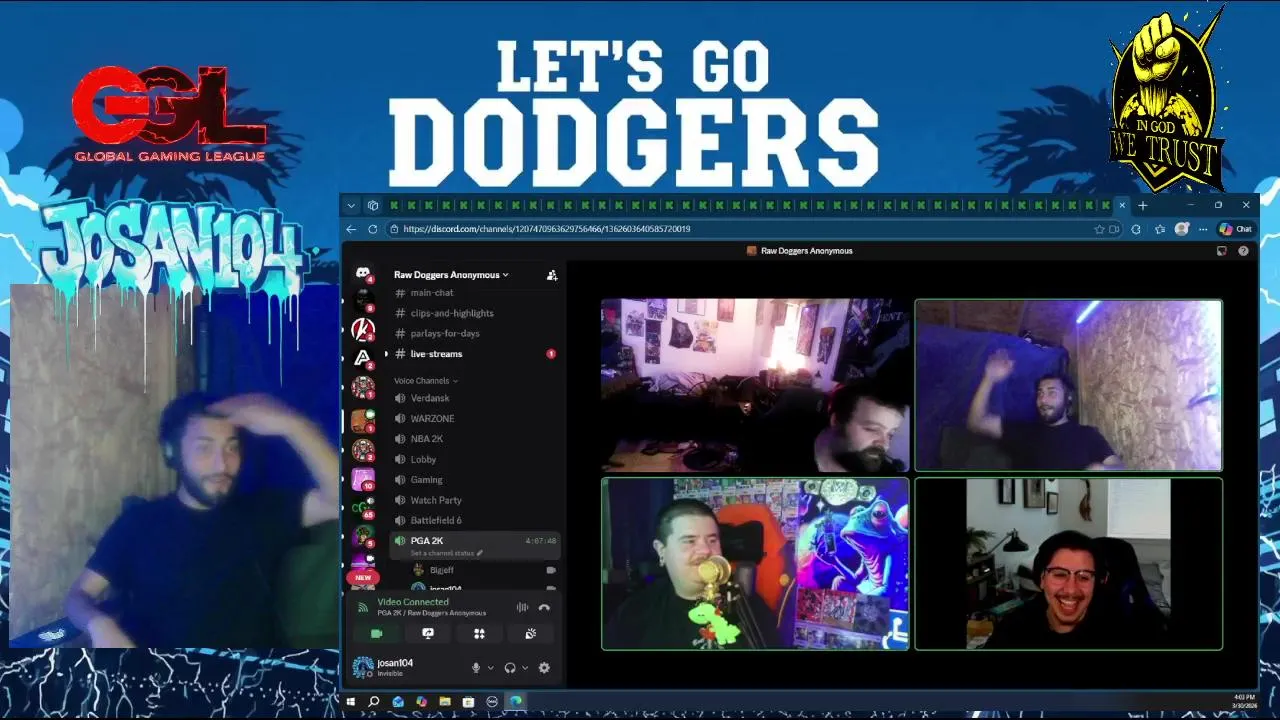Join the WARZONE voice channel
Viewport: 1280px width, 720px height.
click(x=432, y=419)
